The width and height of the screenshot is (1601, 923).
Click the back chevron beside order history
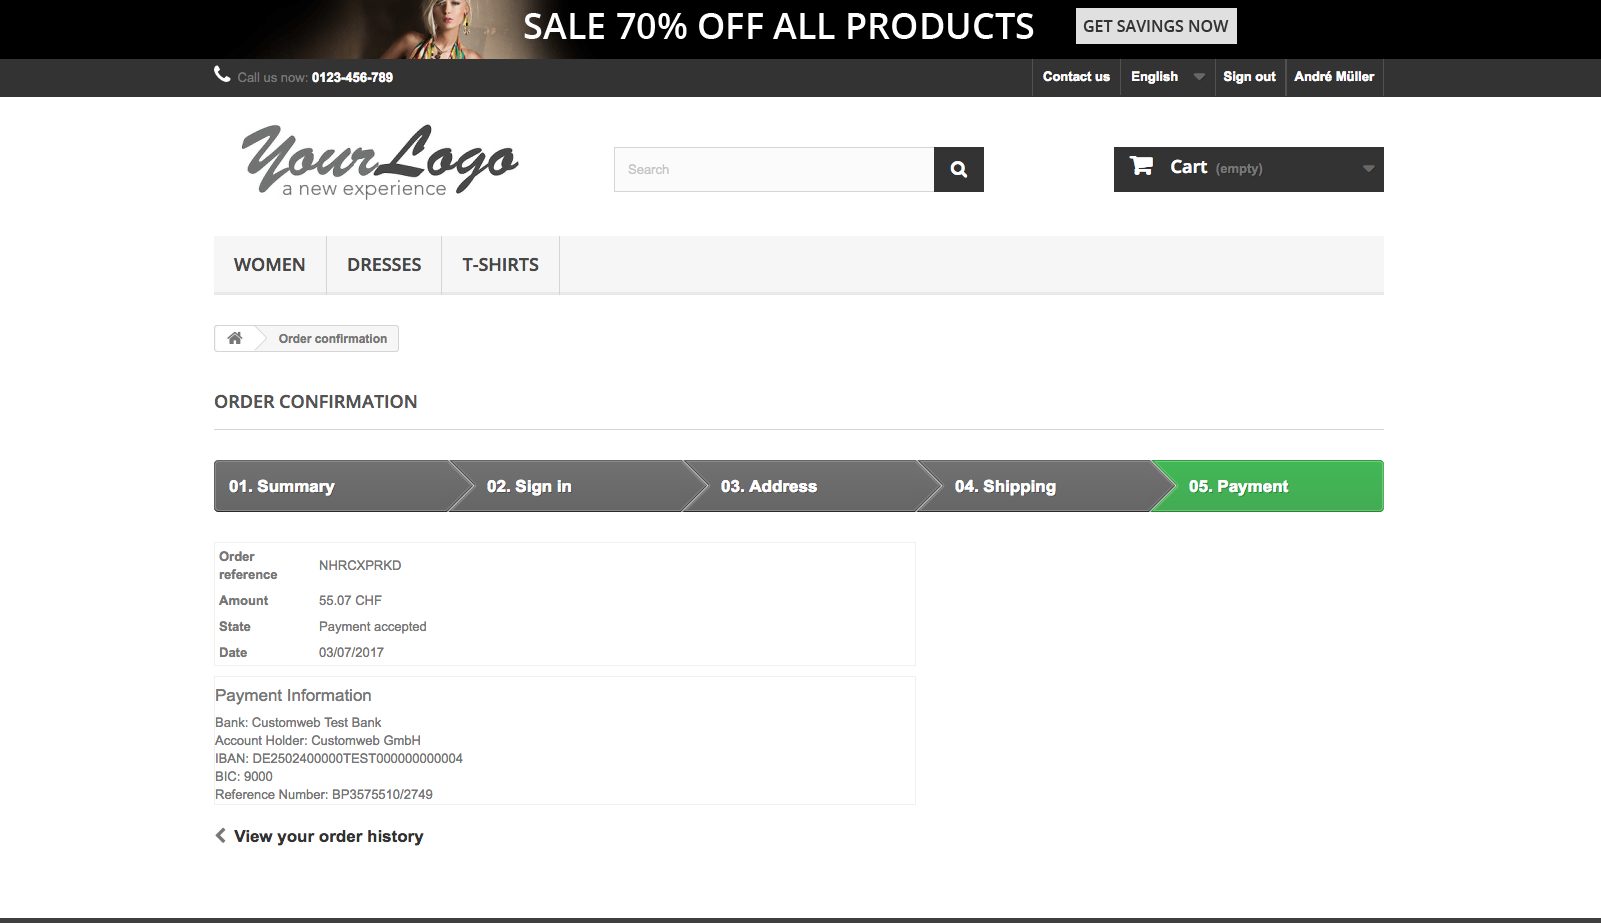[x=220, y=836]
